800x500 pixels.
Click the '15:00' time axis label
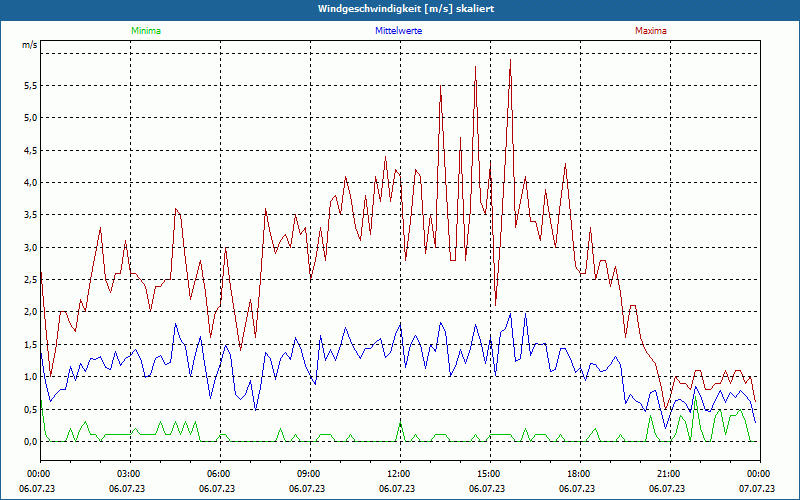pos(490,474)
